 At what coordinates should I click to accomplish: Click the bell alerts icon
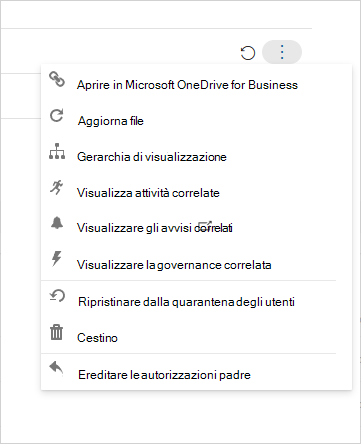[x=57, y=223]
